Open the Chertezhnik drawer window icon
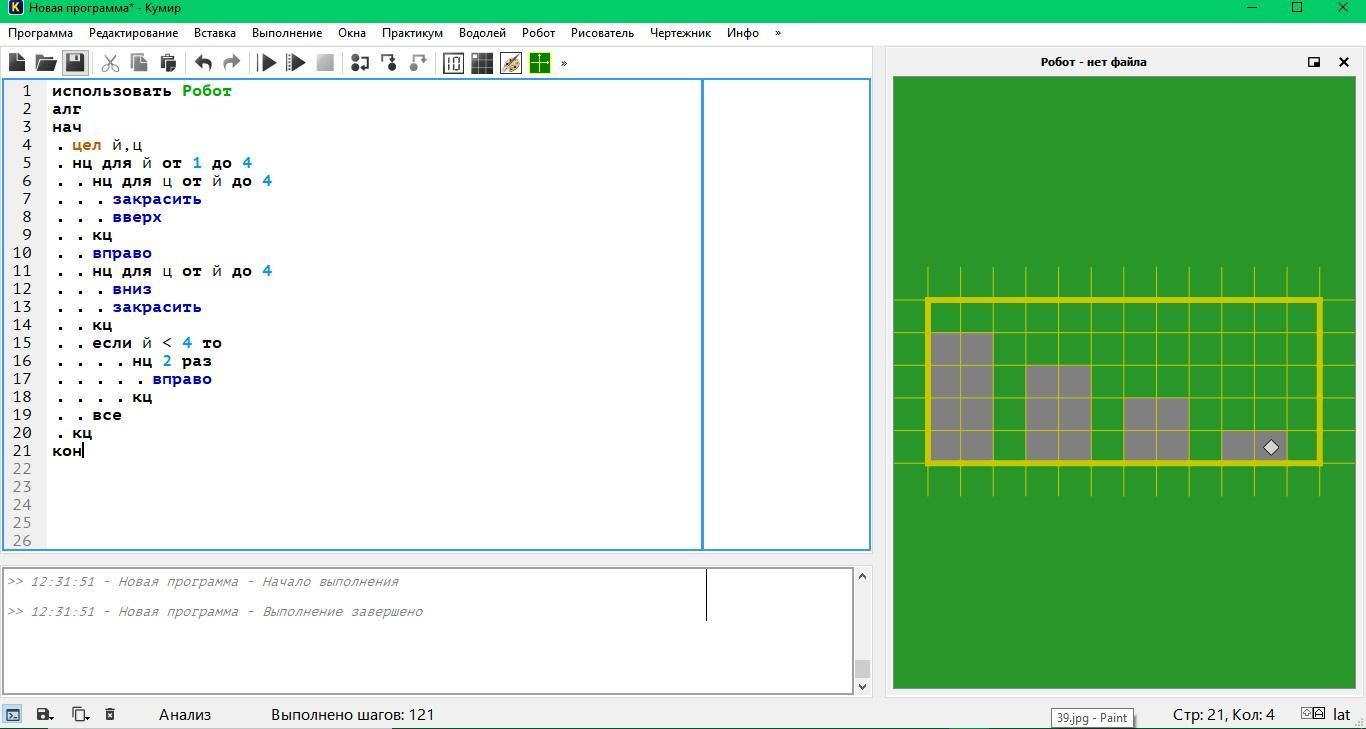 click(x=540, y=63)
